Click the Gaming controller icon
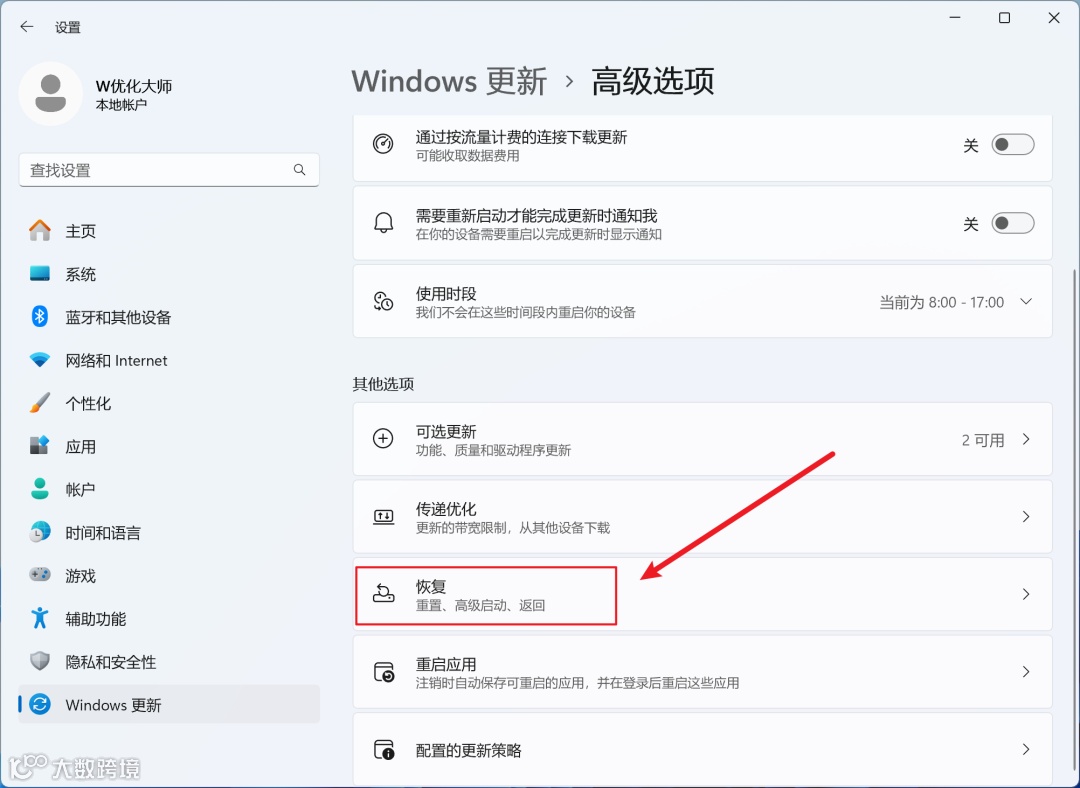 pyautogui.click(x=40, y=575)
